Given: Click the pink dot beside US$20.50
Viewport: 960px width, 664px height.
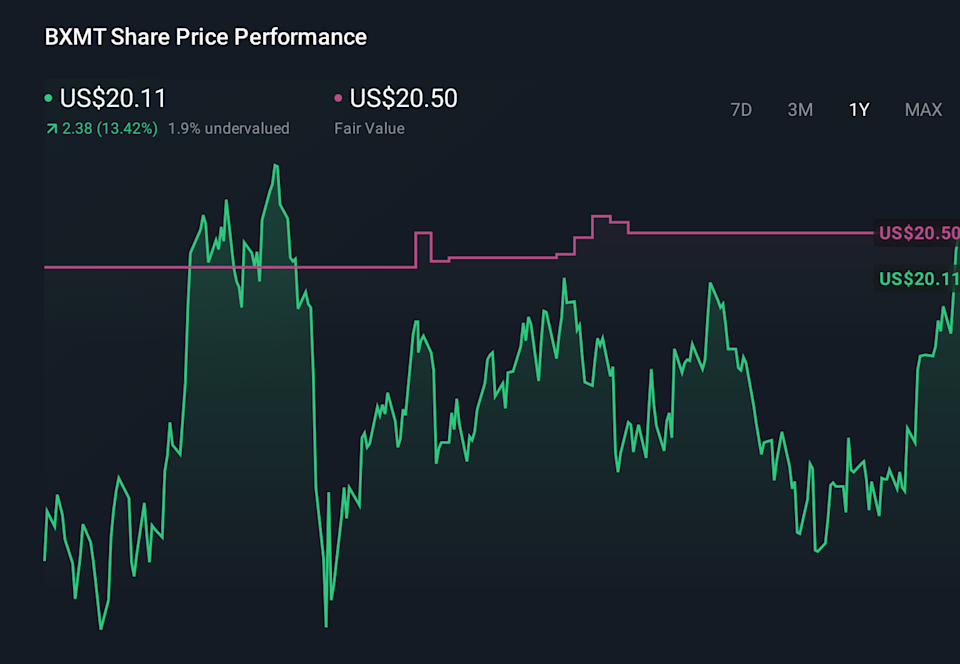Looking at the screenshot, I should point(338,98).
